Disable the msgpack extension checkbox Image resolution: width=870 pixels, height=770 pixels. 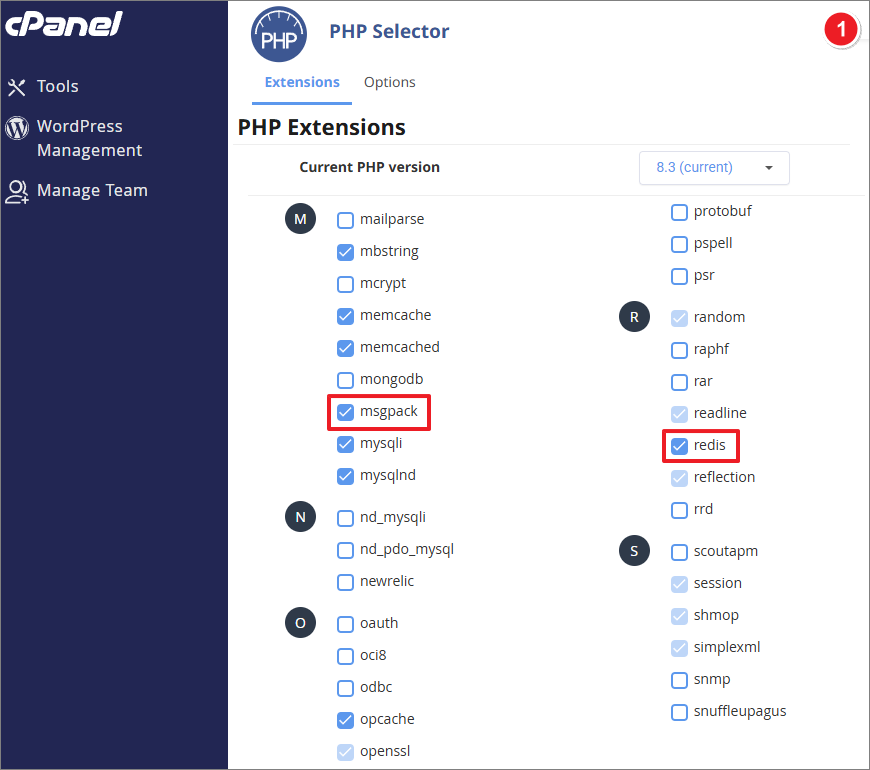coord(345,411)
